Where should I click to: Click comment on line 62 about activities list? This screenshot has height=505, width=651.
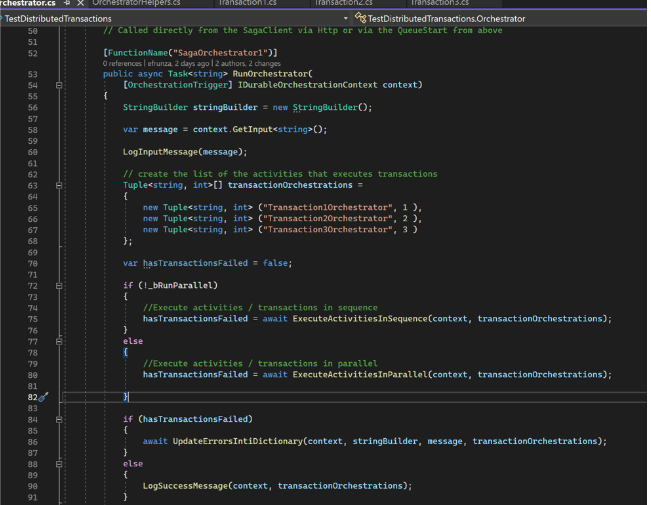280,174
